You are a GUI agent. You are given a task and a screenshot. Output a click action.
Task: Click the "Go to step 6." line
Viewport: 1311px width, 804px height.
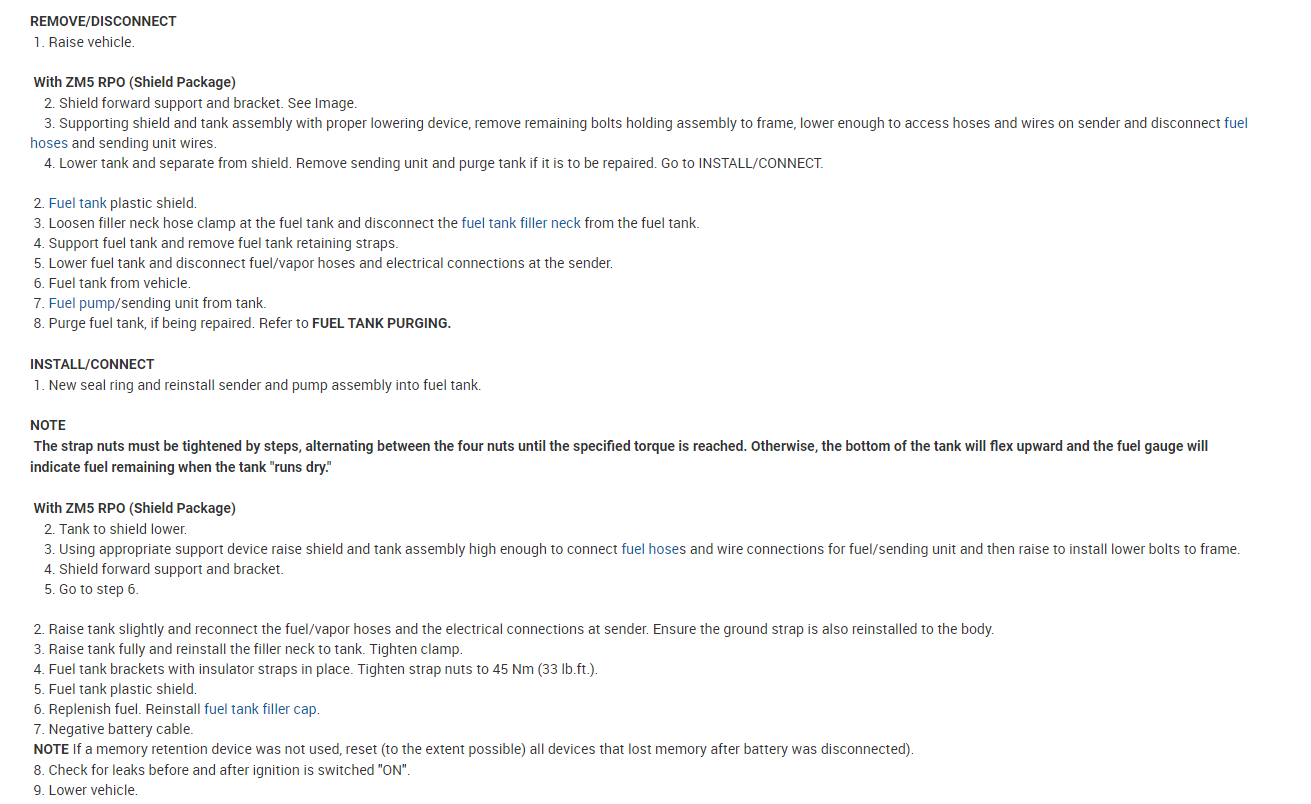click(x=98, y=589)
